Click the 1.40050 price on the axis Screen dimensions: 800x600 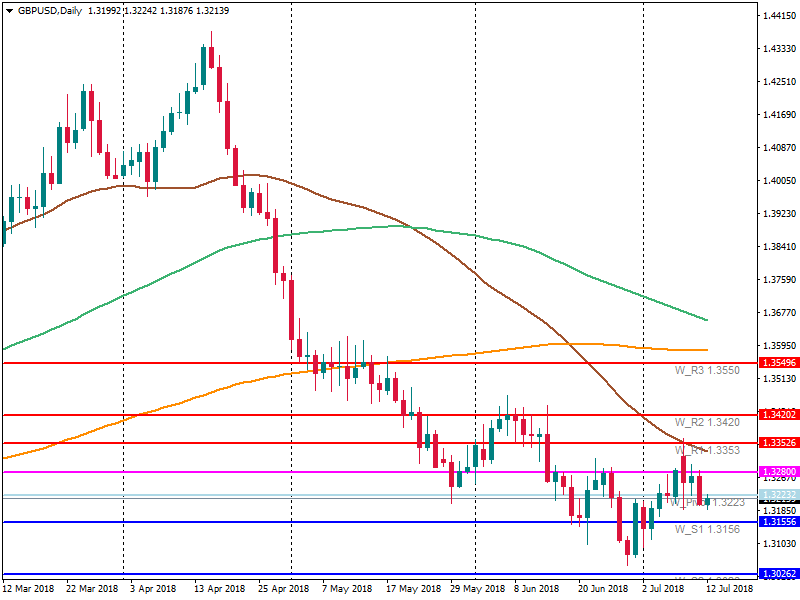(779, 181)
